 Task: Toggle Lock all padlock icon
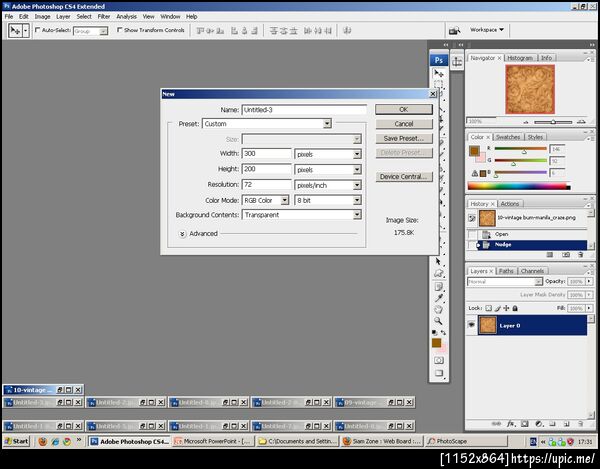515,308
